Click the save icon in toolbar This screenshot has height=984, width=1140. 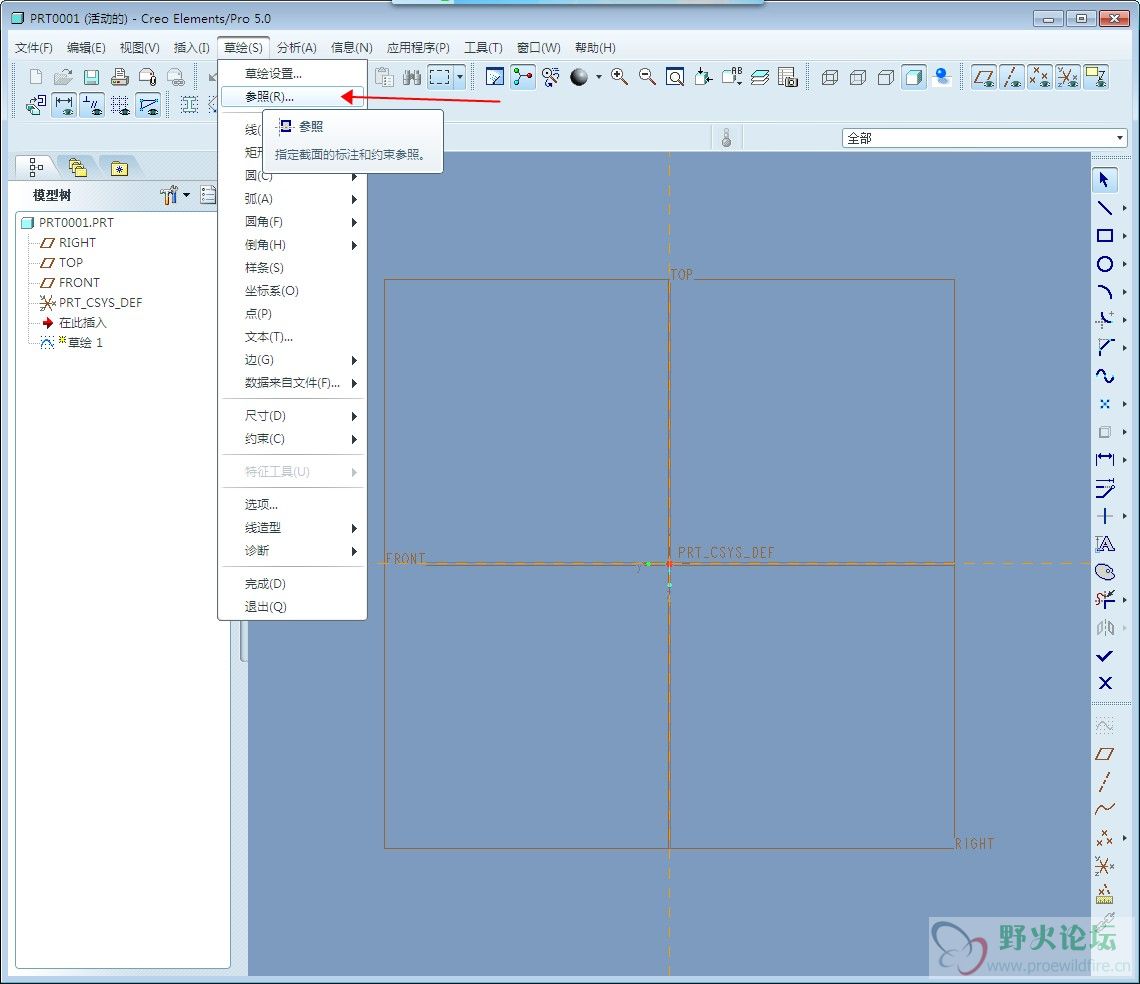[x=92, y=76]
